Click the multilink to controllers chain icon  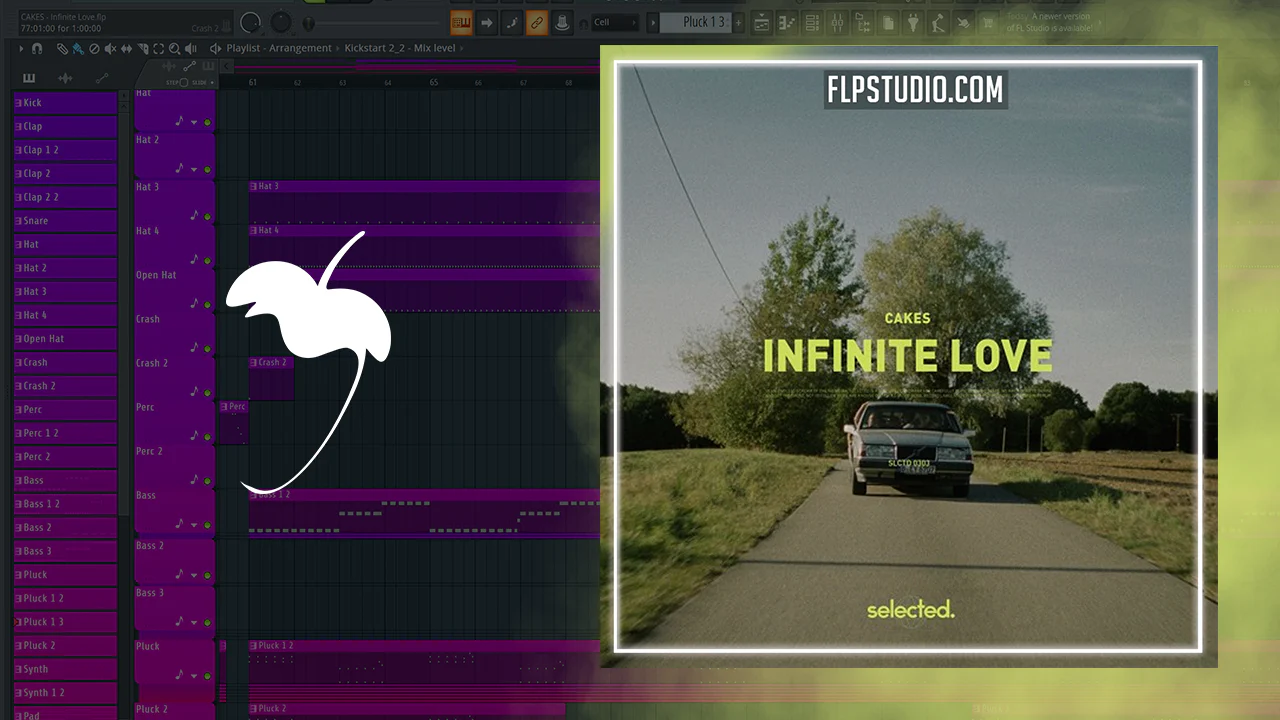click(537, 22)
